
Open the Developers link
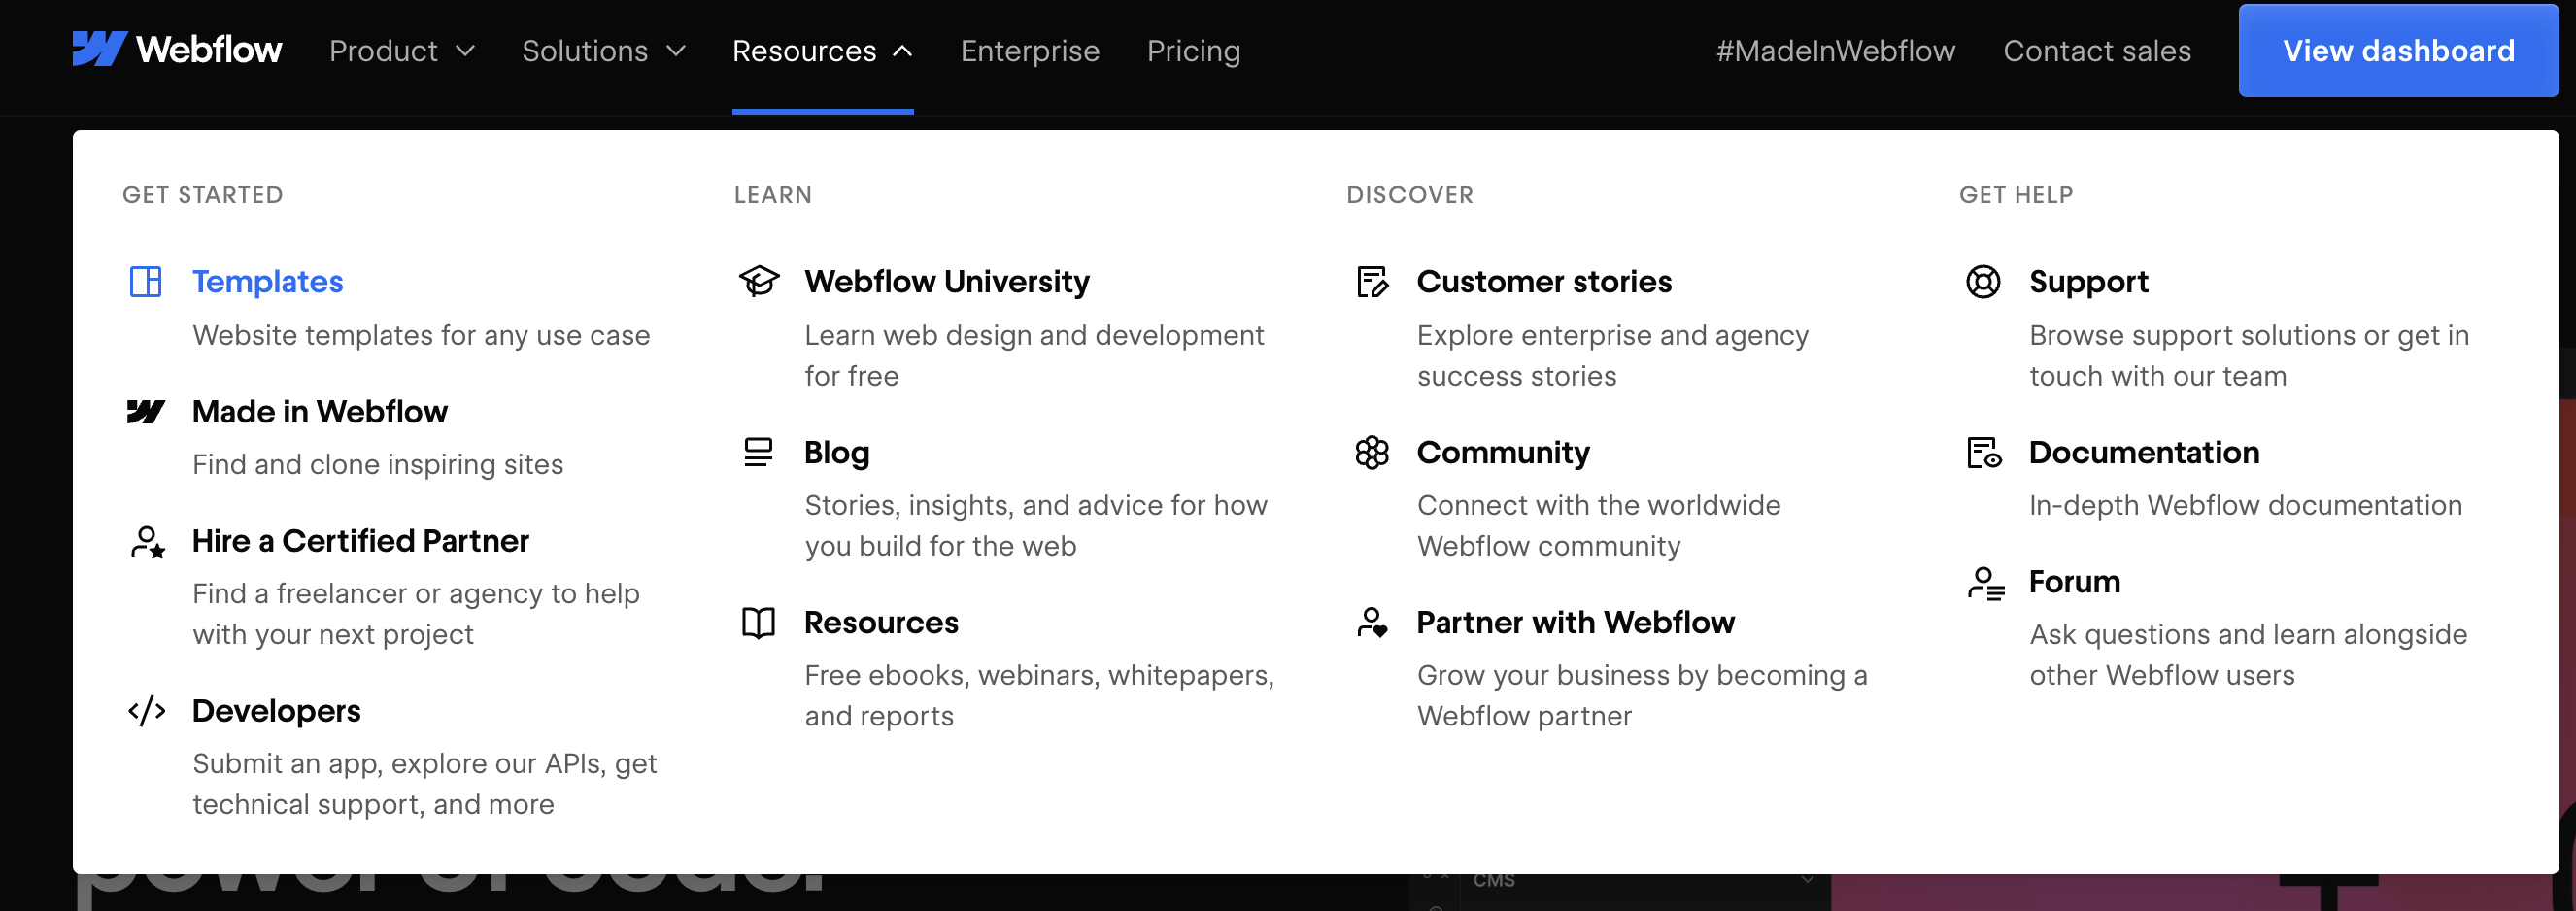276,711
